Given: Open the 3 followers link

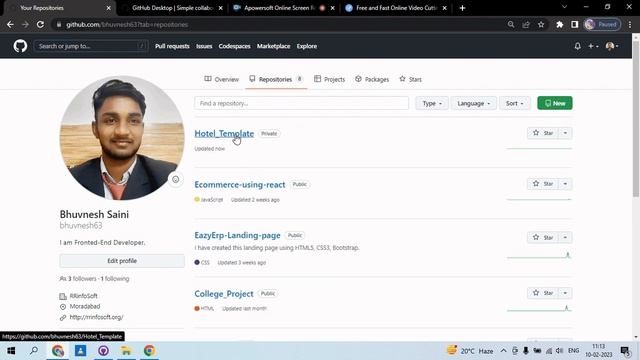Looking at the screenshot, I should coord(82,279).
